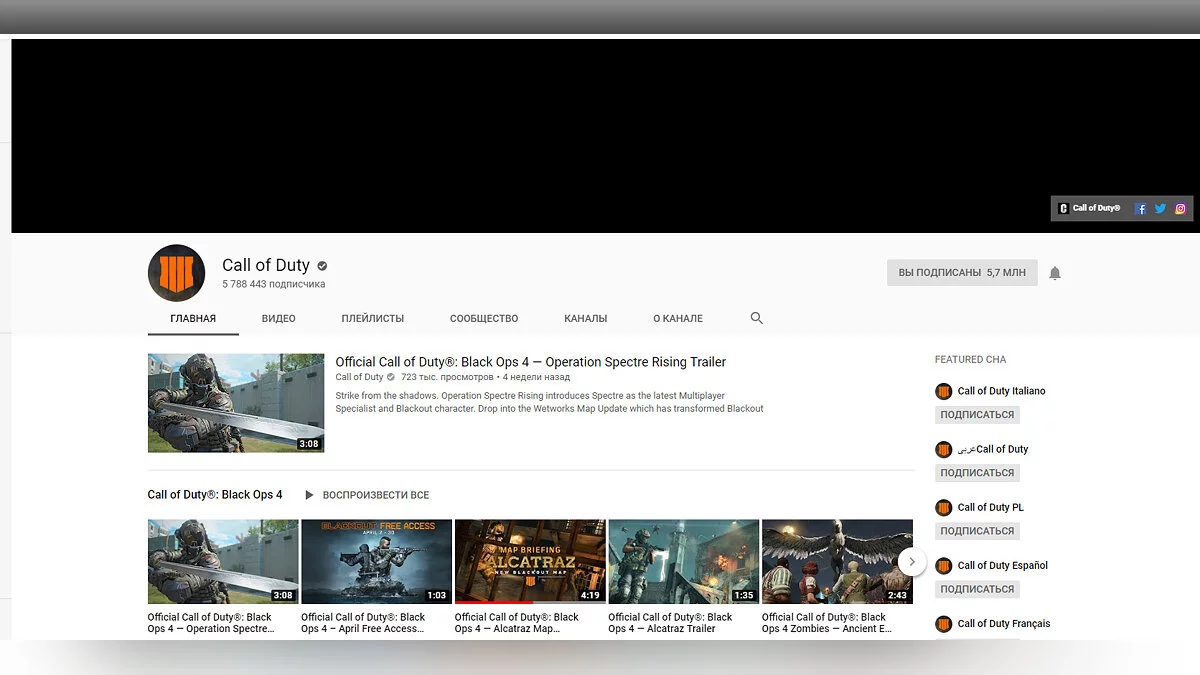
Task: Open the Twitter link icon on banner
Action: [1160, 209]
